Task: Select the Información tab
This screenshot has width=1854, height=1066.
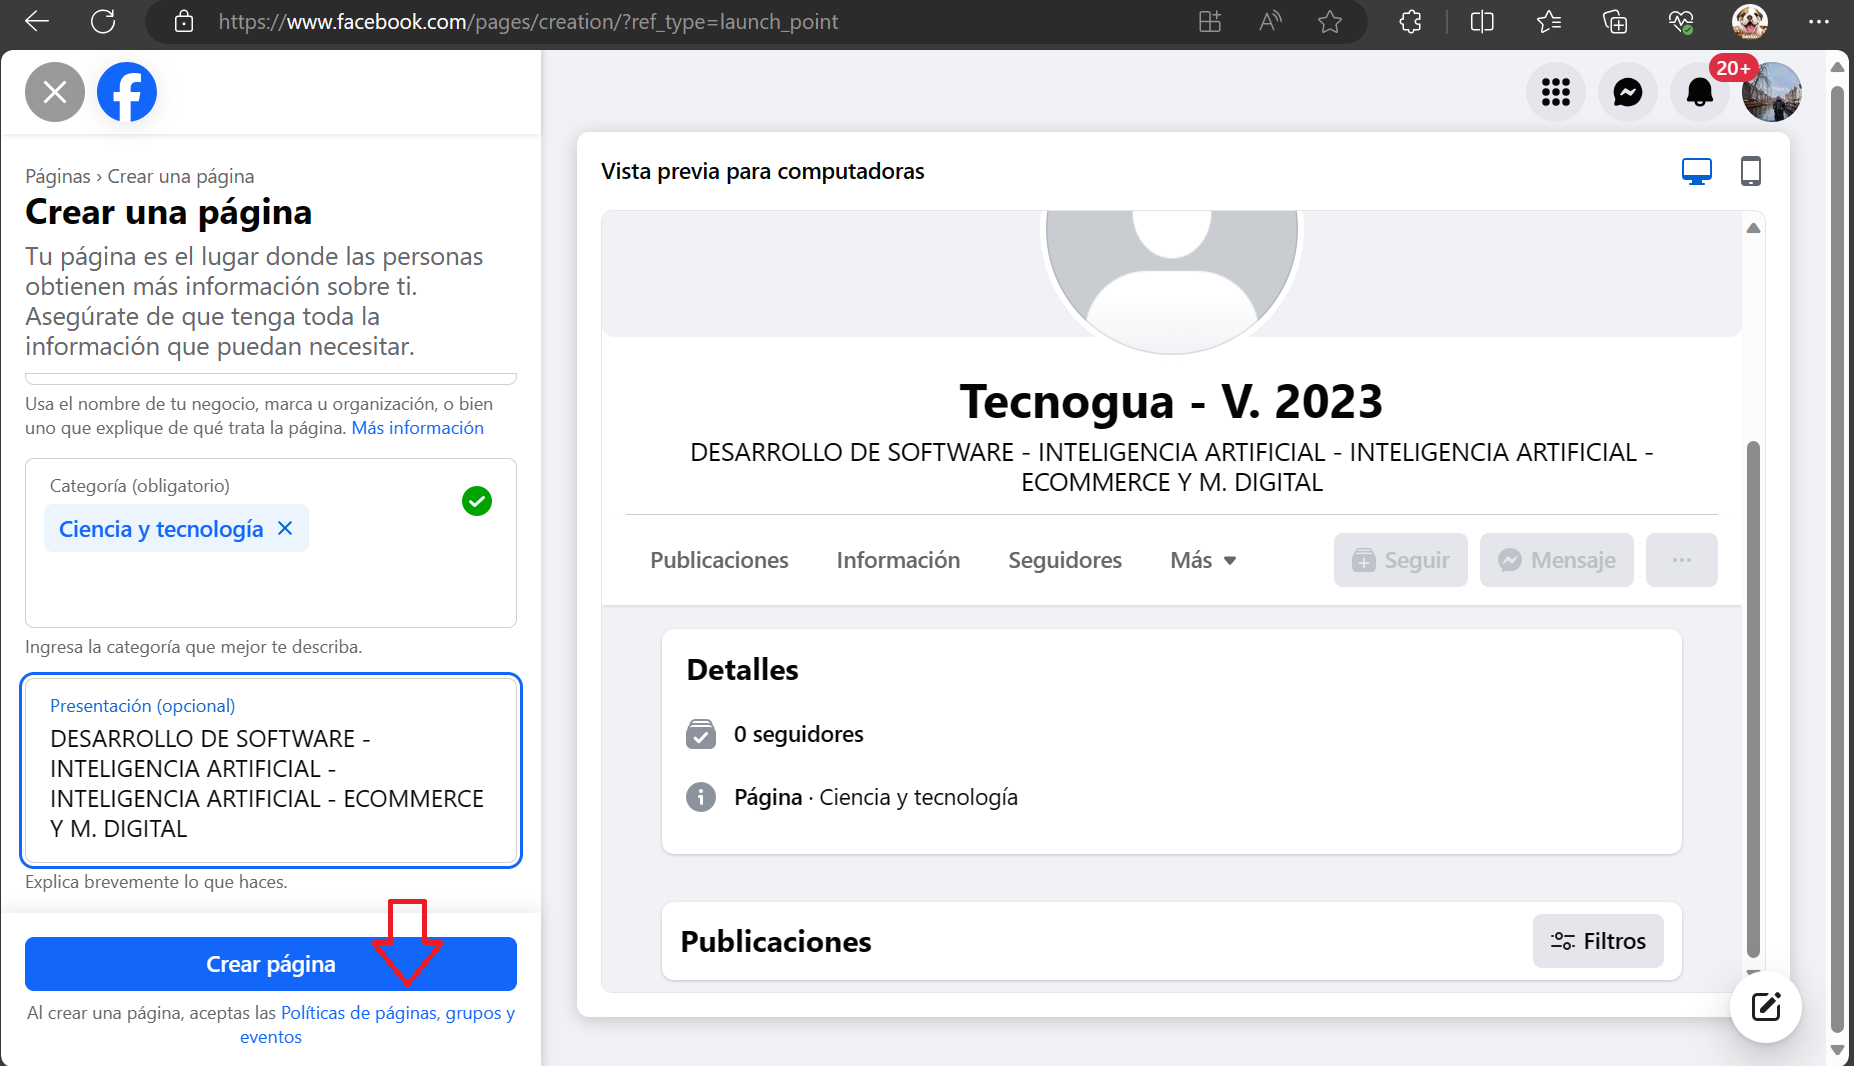Action: pos(898,560)
